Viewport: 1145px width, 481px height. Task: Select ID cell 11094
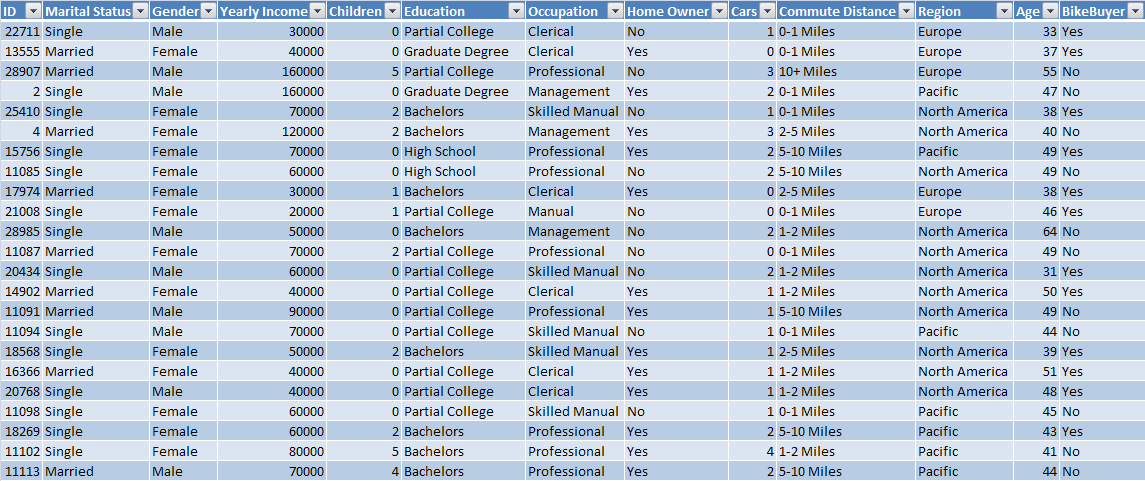coord(21,331)
